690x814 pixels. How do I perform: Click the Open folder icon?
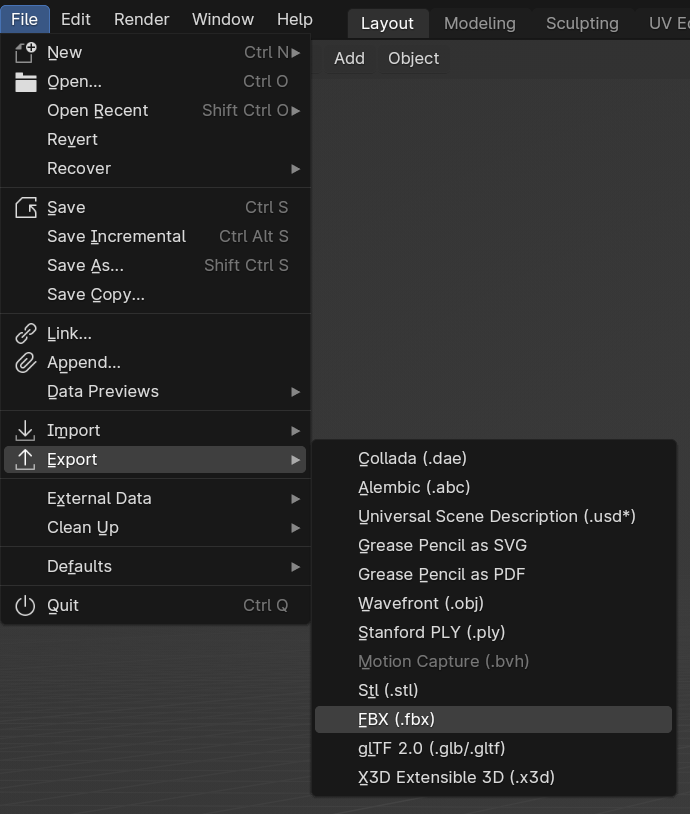(25, 82)
